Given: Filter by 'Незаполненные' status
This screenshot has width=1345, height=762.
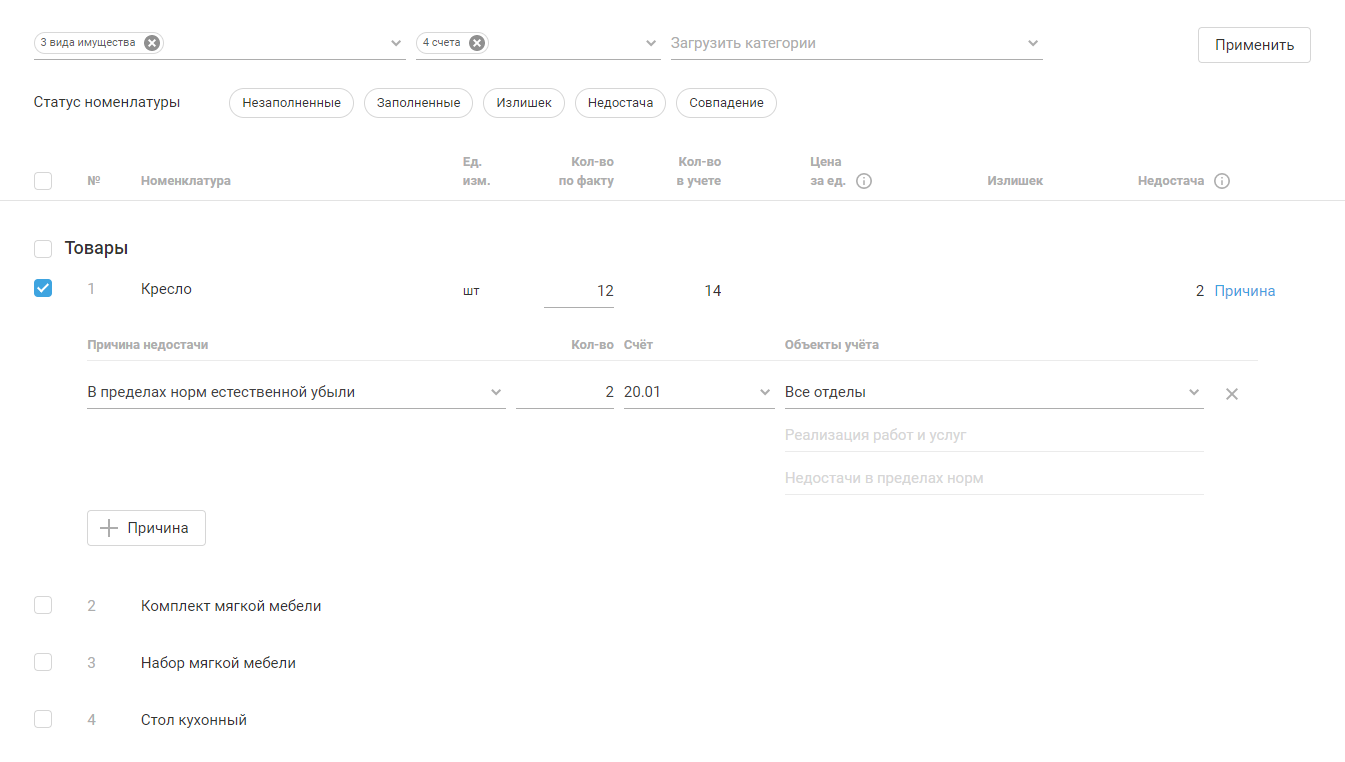Looking at the screenshot, I should pos(291,103).
